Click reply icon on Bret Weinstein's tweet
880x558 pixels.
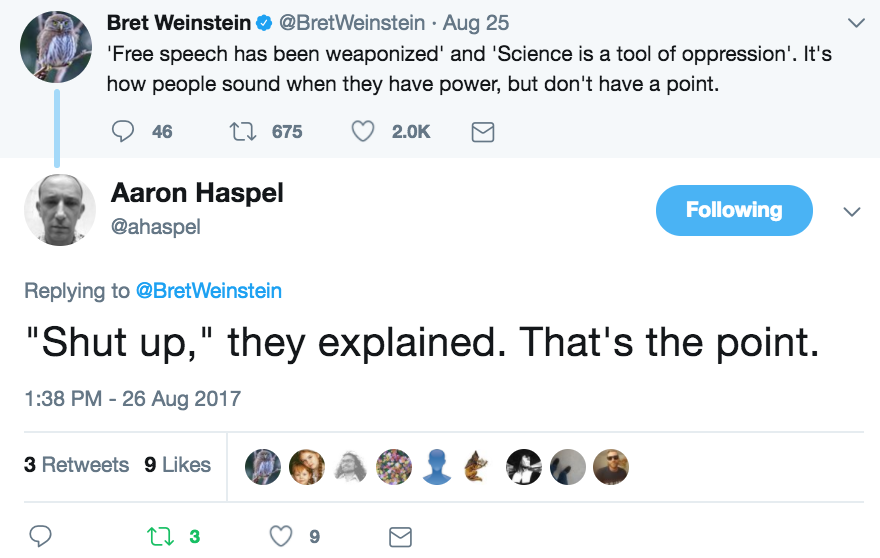click(123, 131)
